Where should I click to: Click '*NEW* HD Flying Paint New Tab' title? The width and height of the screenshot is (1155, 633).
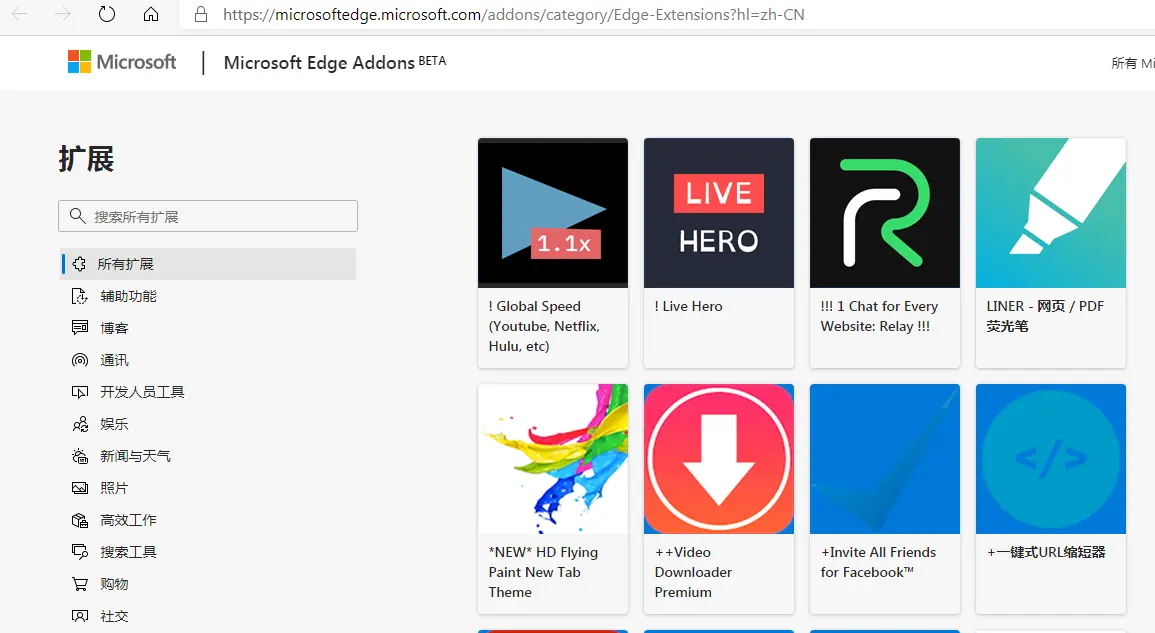(544, 572)
